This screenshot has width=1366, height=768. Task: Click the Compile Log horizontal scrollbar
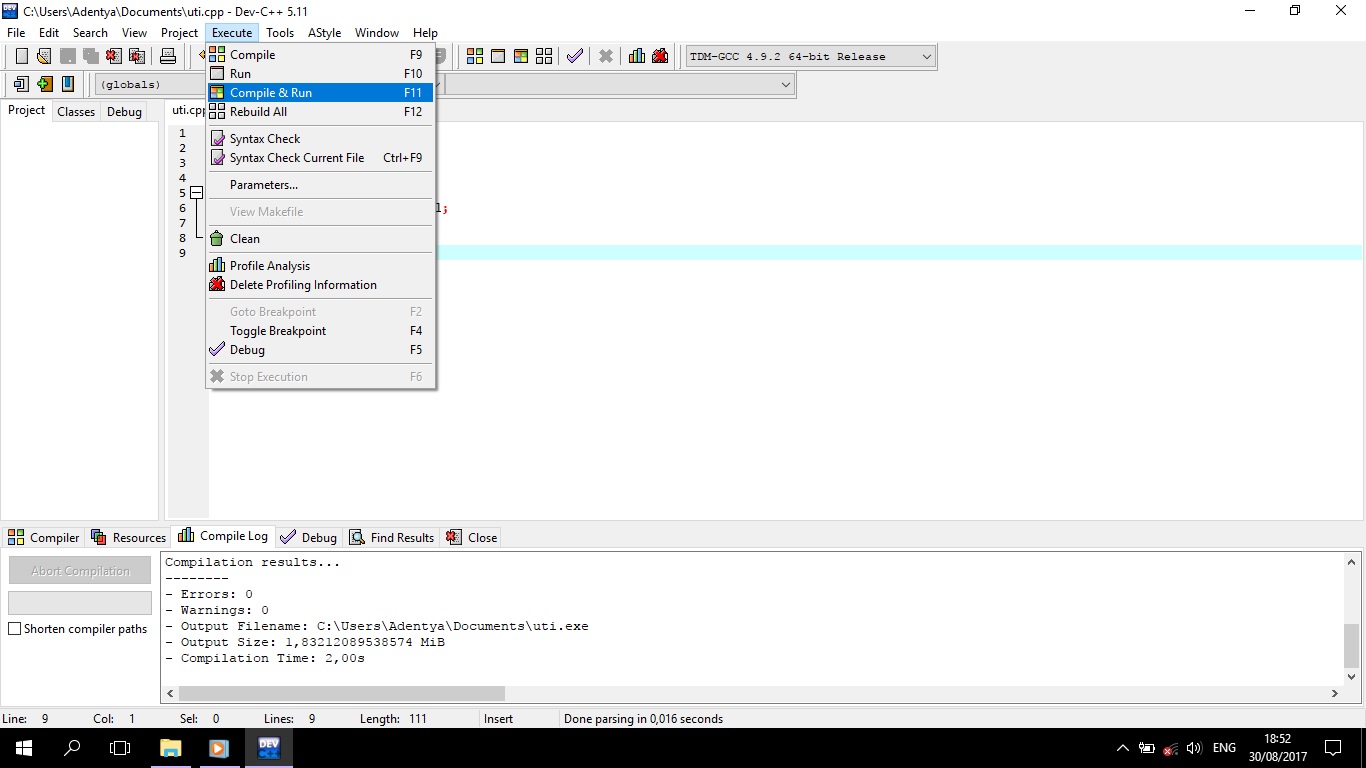click(340, 692)
